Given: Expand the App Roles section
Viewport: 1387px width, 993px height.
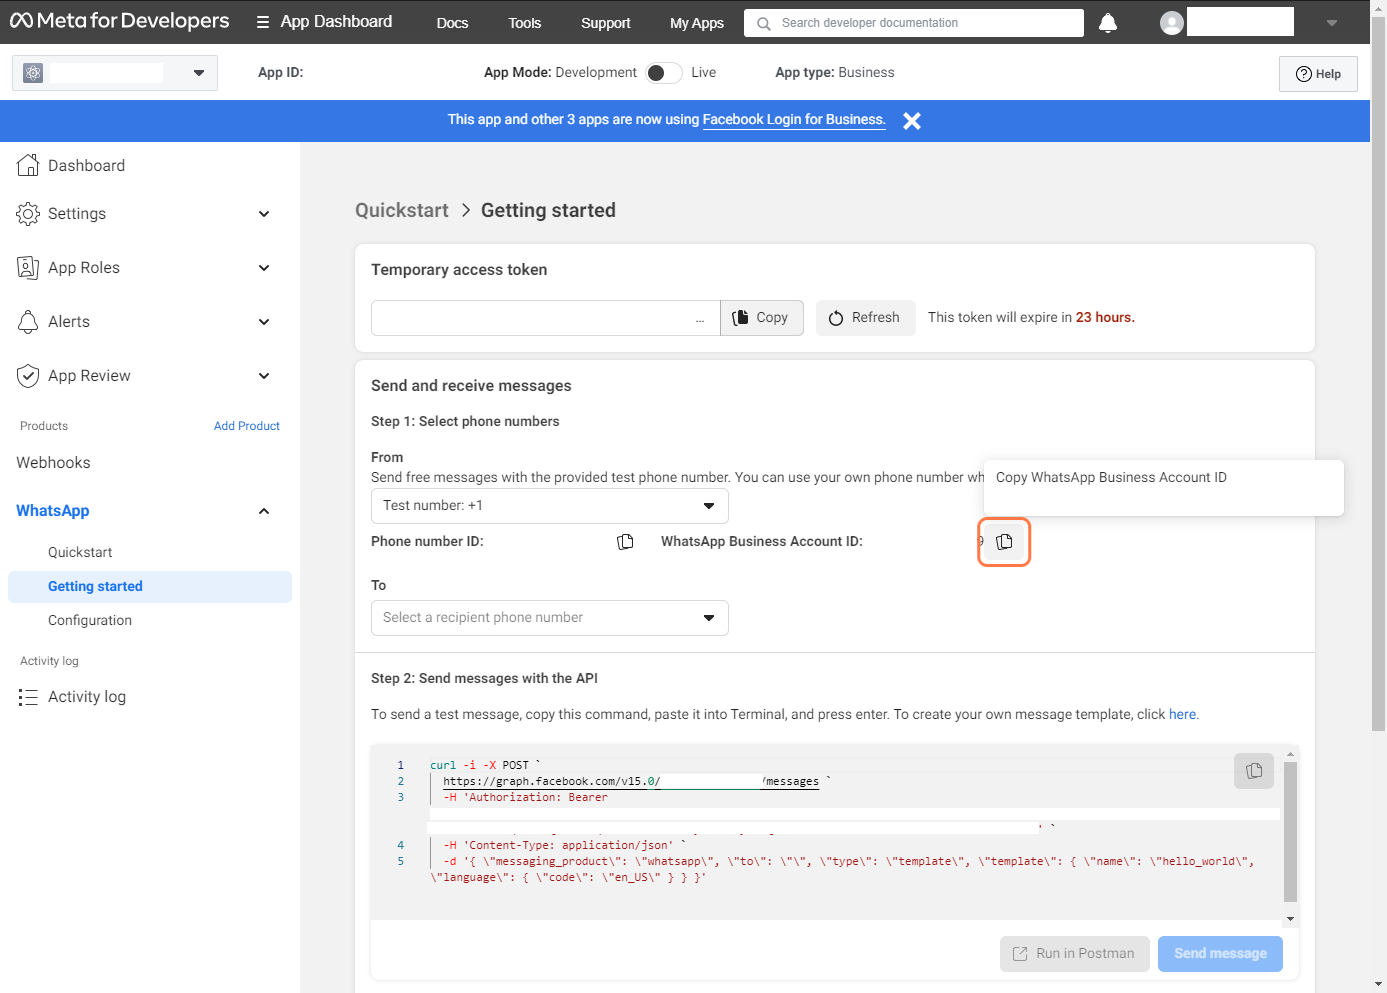Looking at the screenshot, I should pos(264,268).
